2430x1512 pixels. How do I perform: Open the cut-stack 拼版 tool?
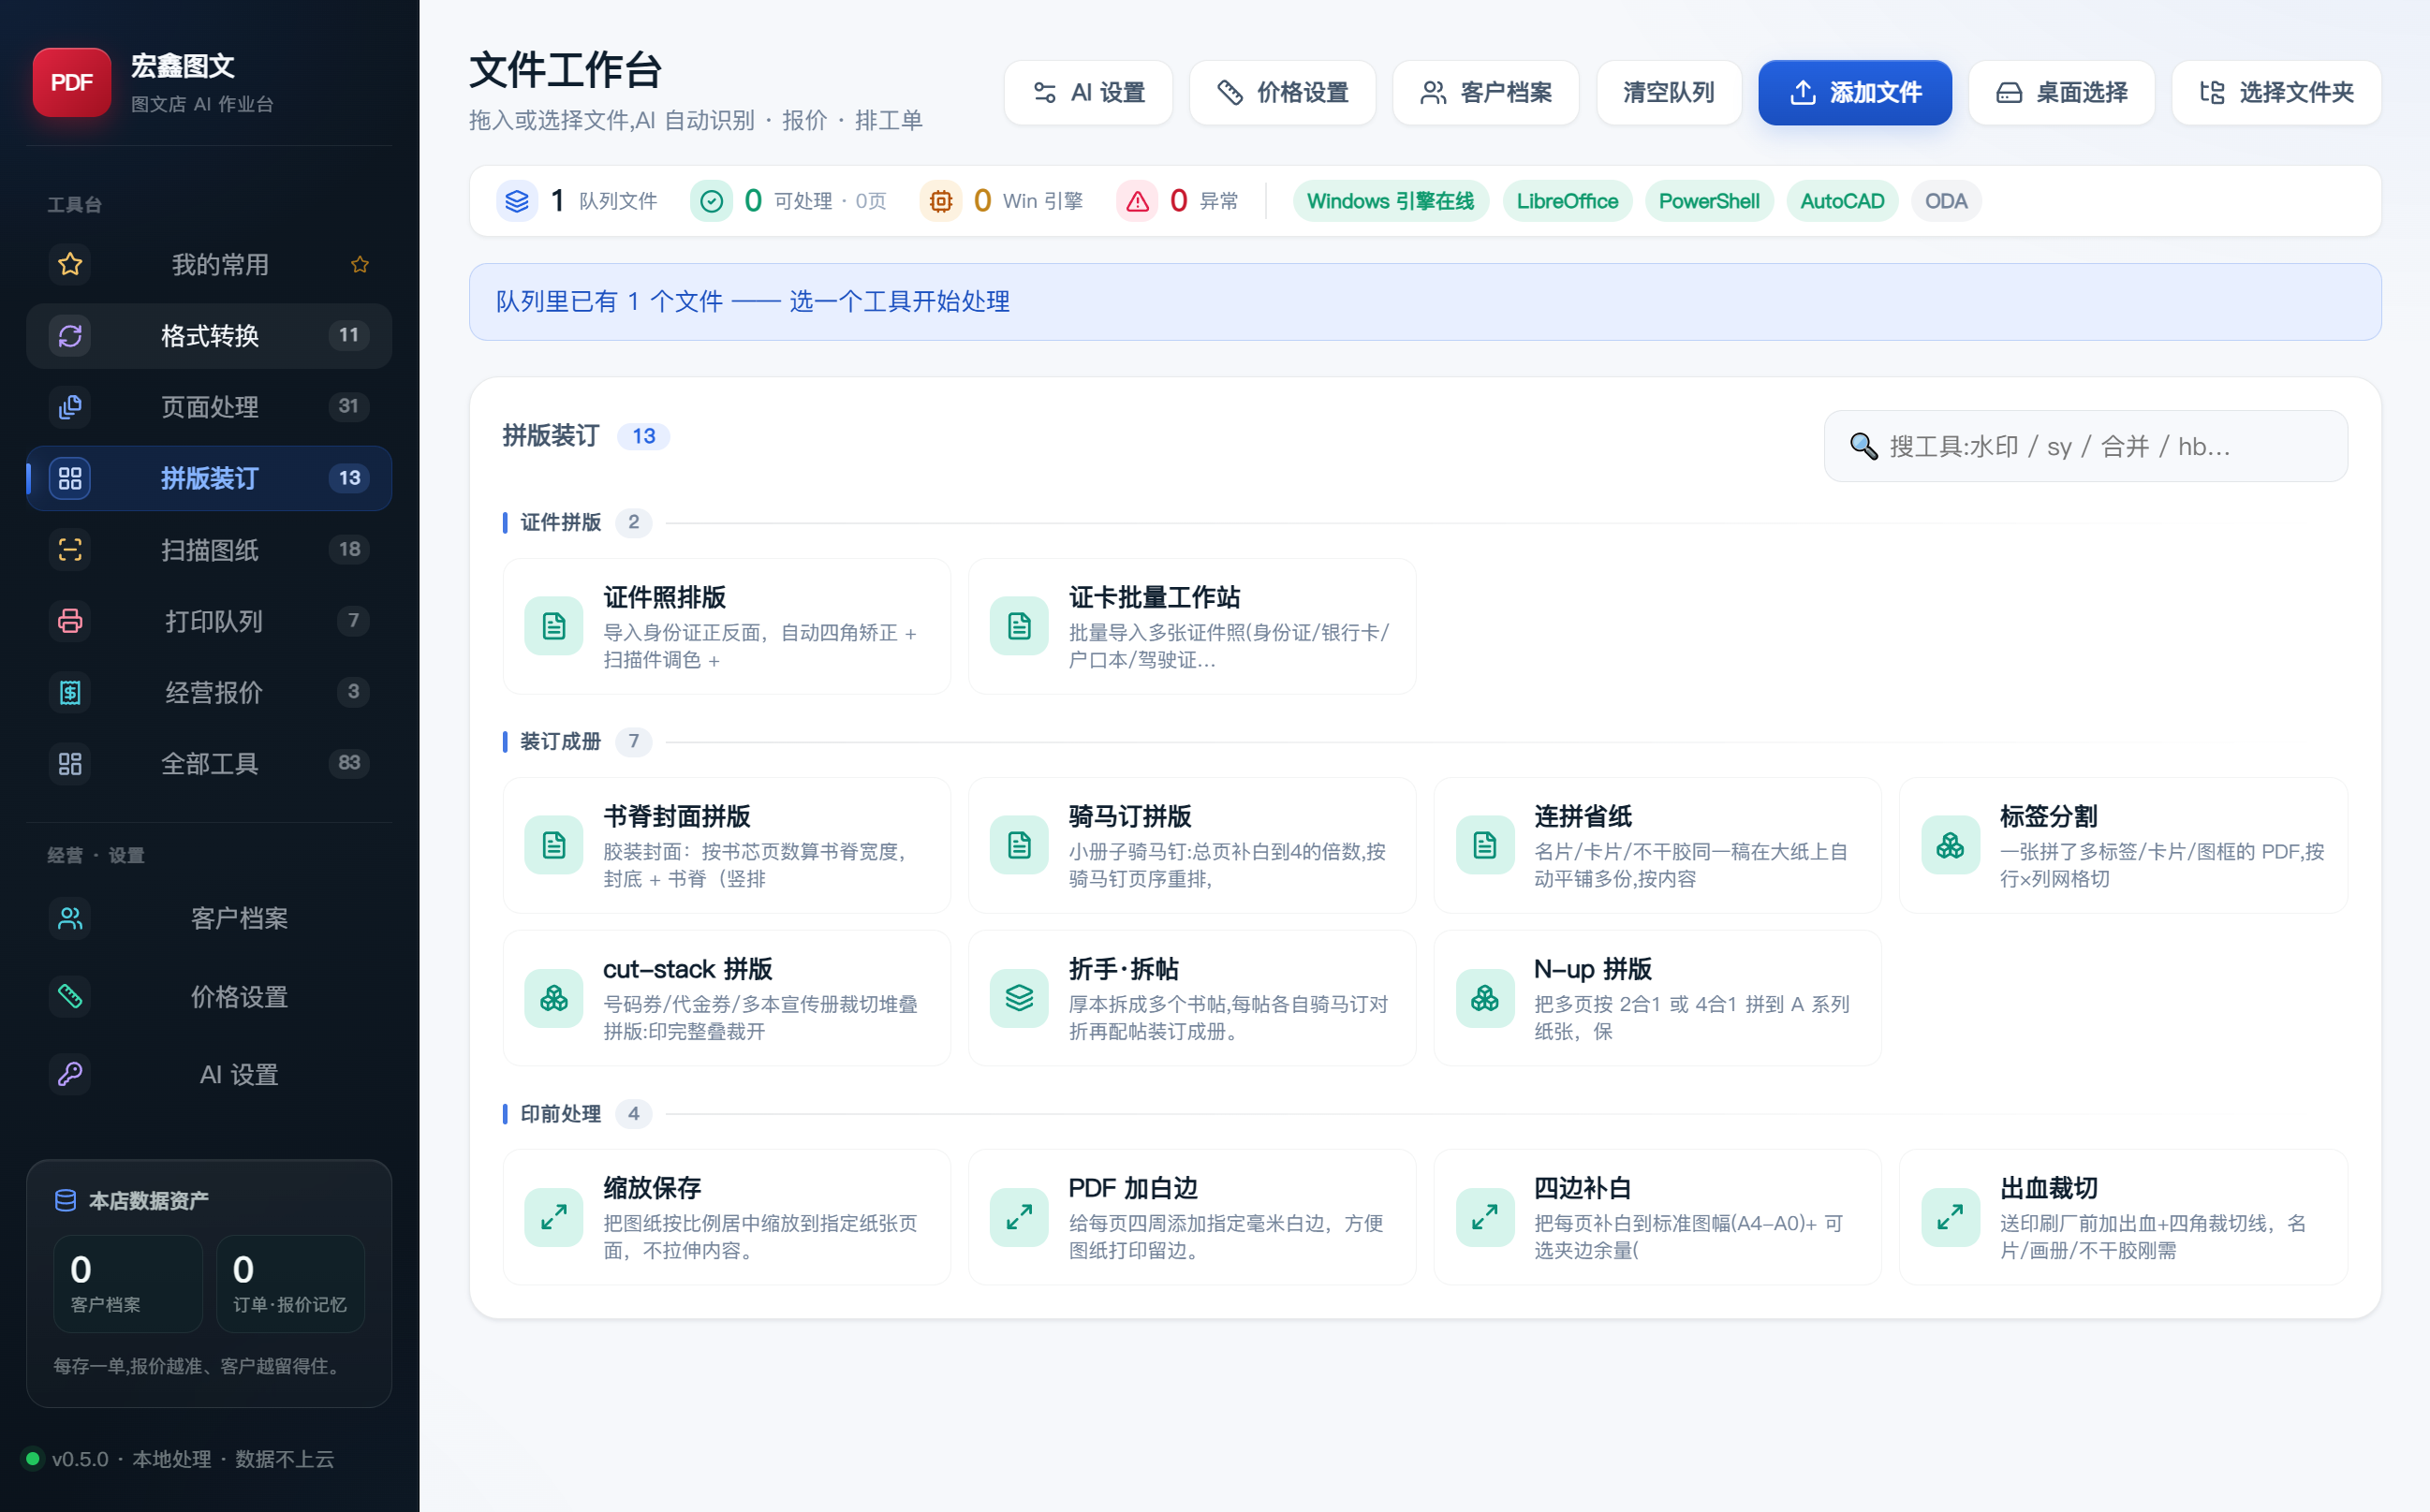tap(727, 998)
